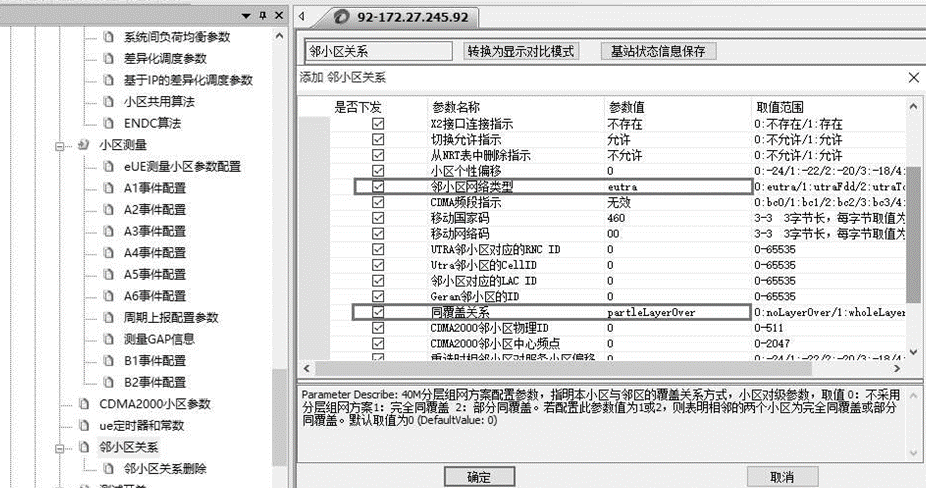Click the eutra value of 邻小区网络类型
This screenshot has height=488, width=926.
point(622,187)
